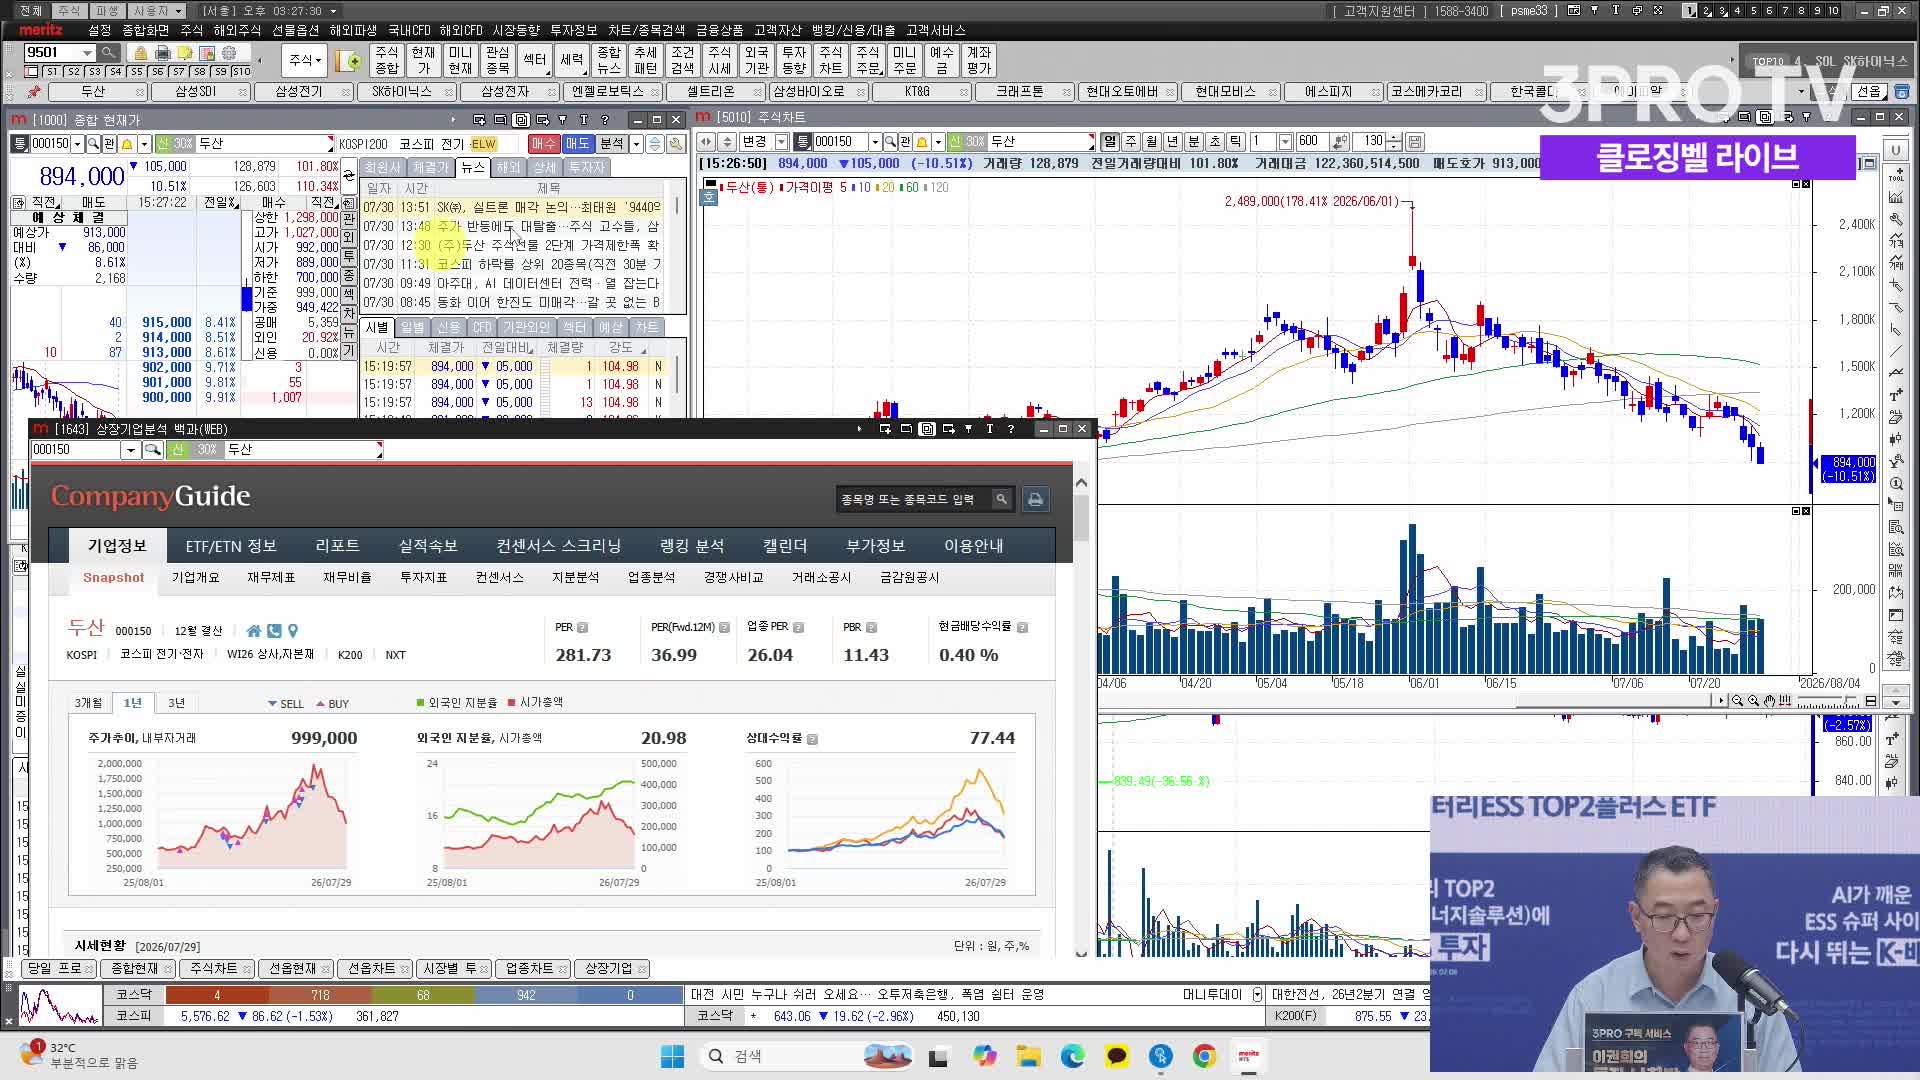Screen dimensions: 1920x1080
Task: Click the Windows Start button
Action: click(x=673, y=1056)
